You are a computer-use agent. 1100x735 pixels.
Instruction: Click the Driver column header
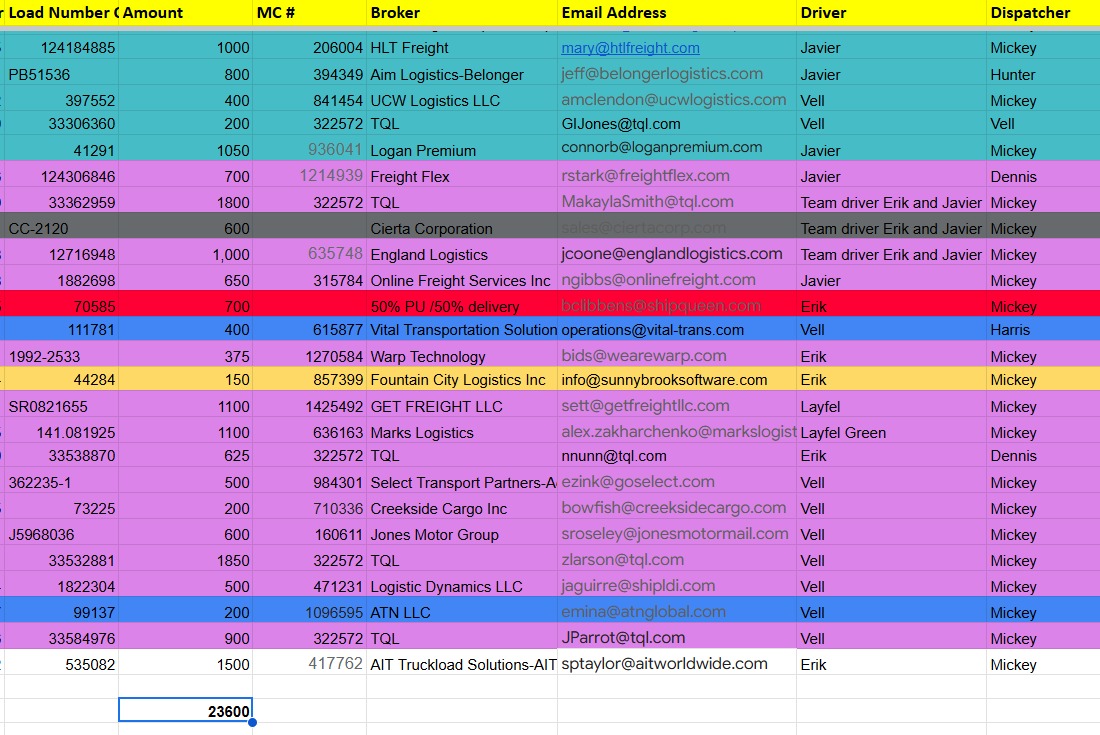click(x=891, y=13)
